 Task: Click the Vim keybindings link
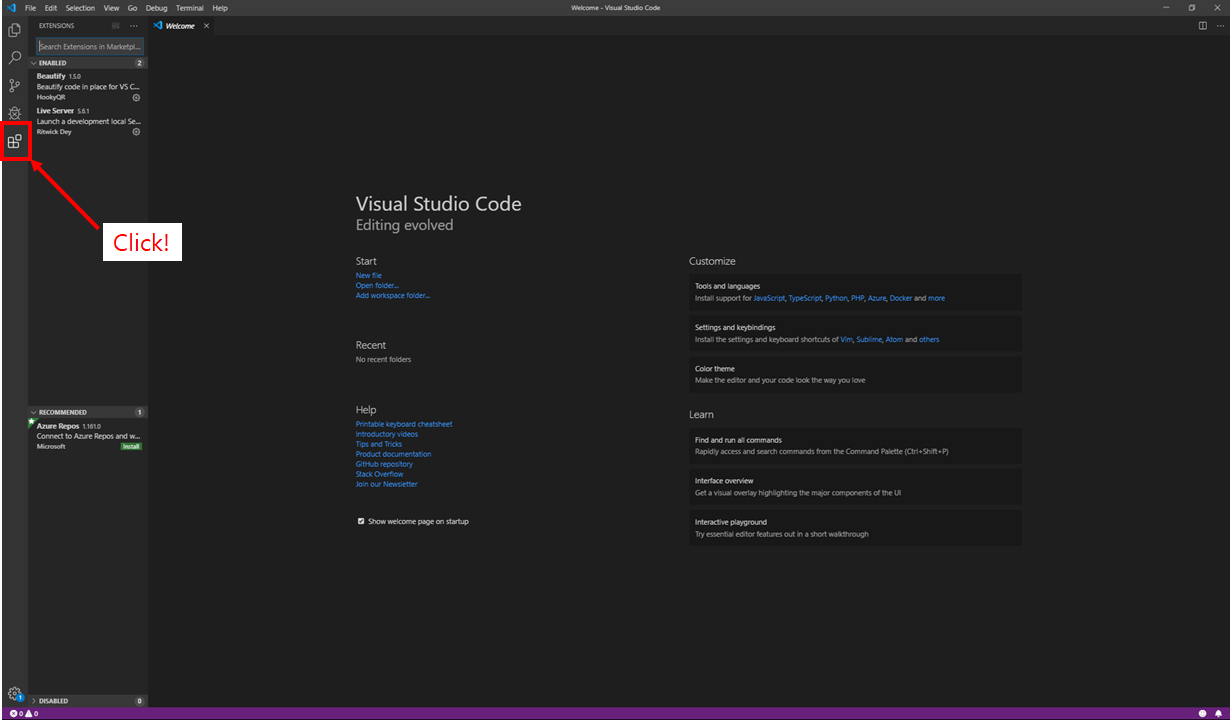846,339
